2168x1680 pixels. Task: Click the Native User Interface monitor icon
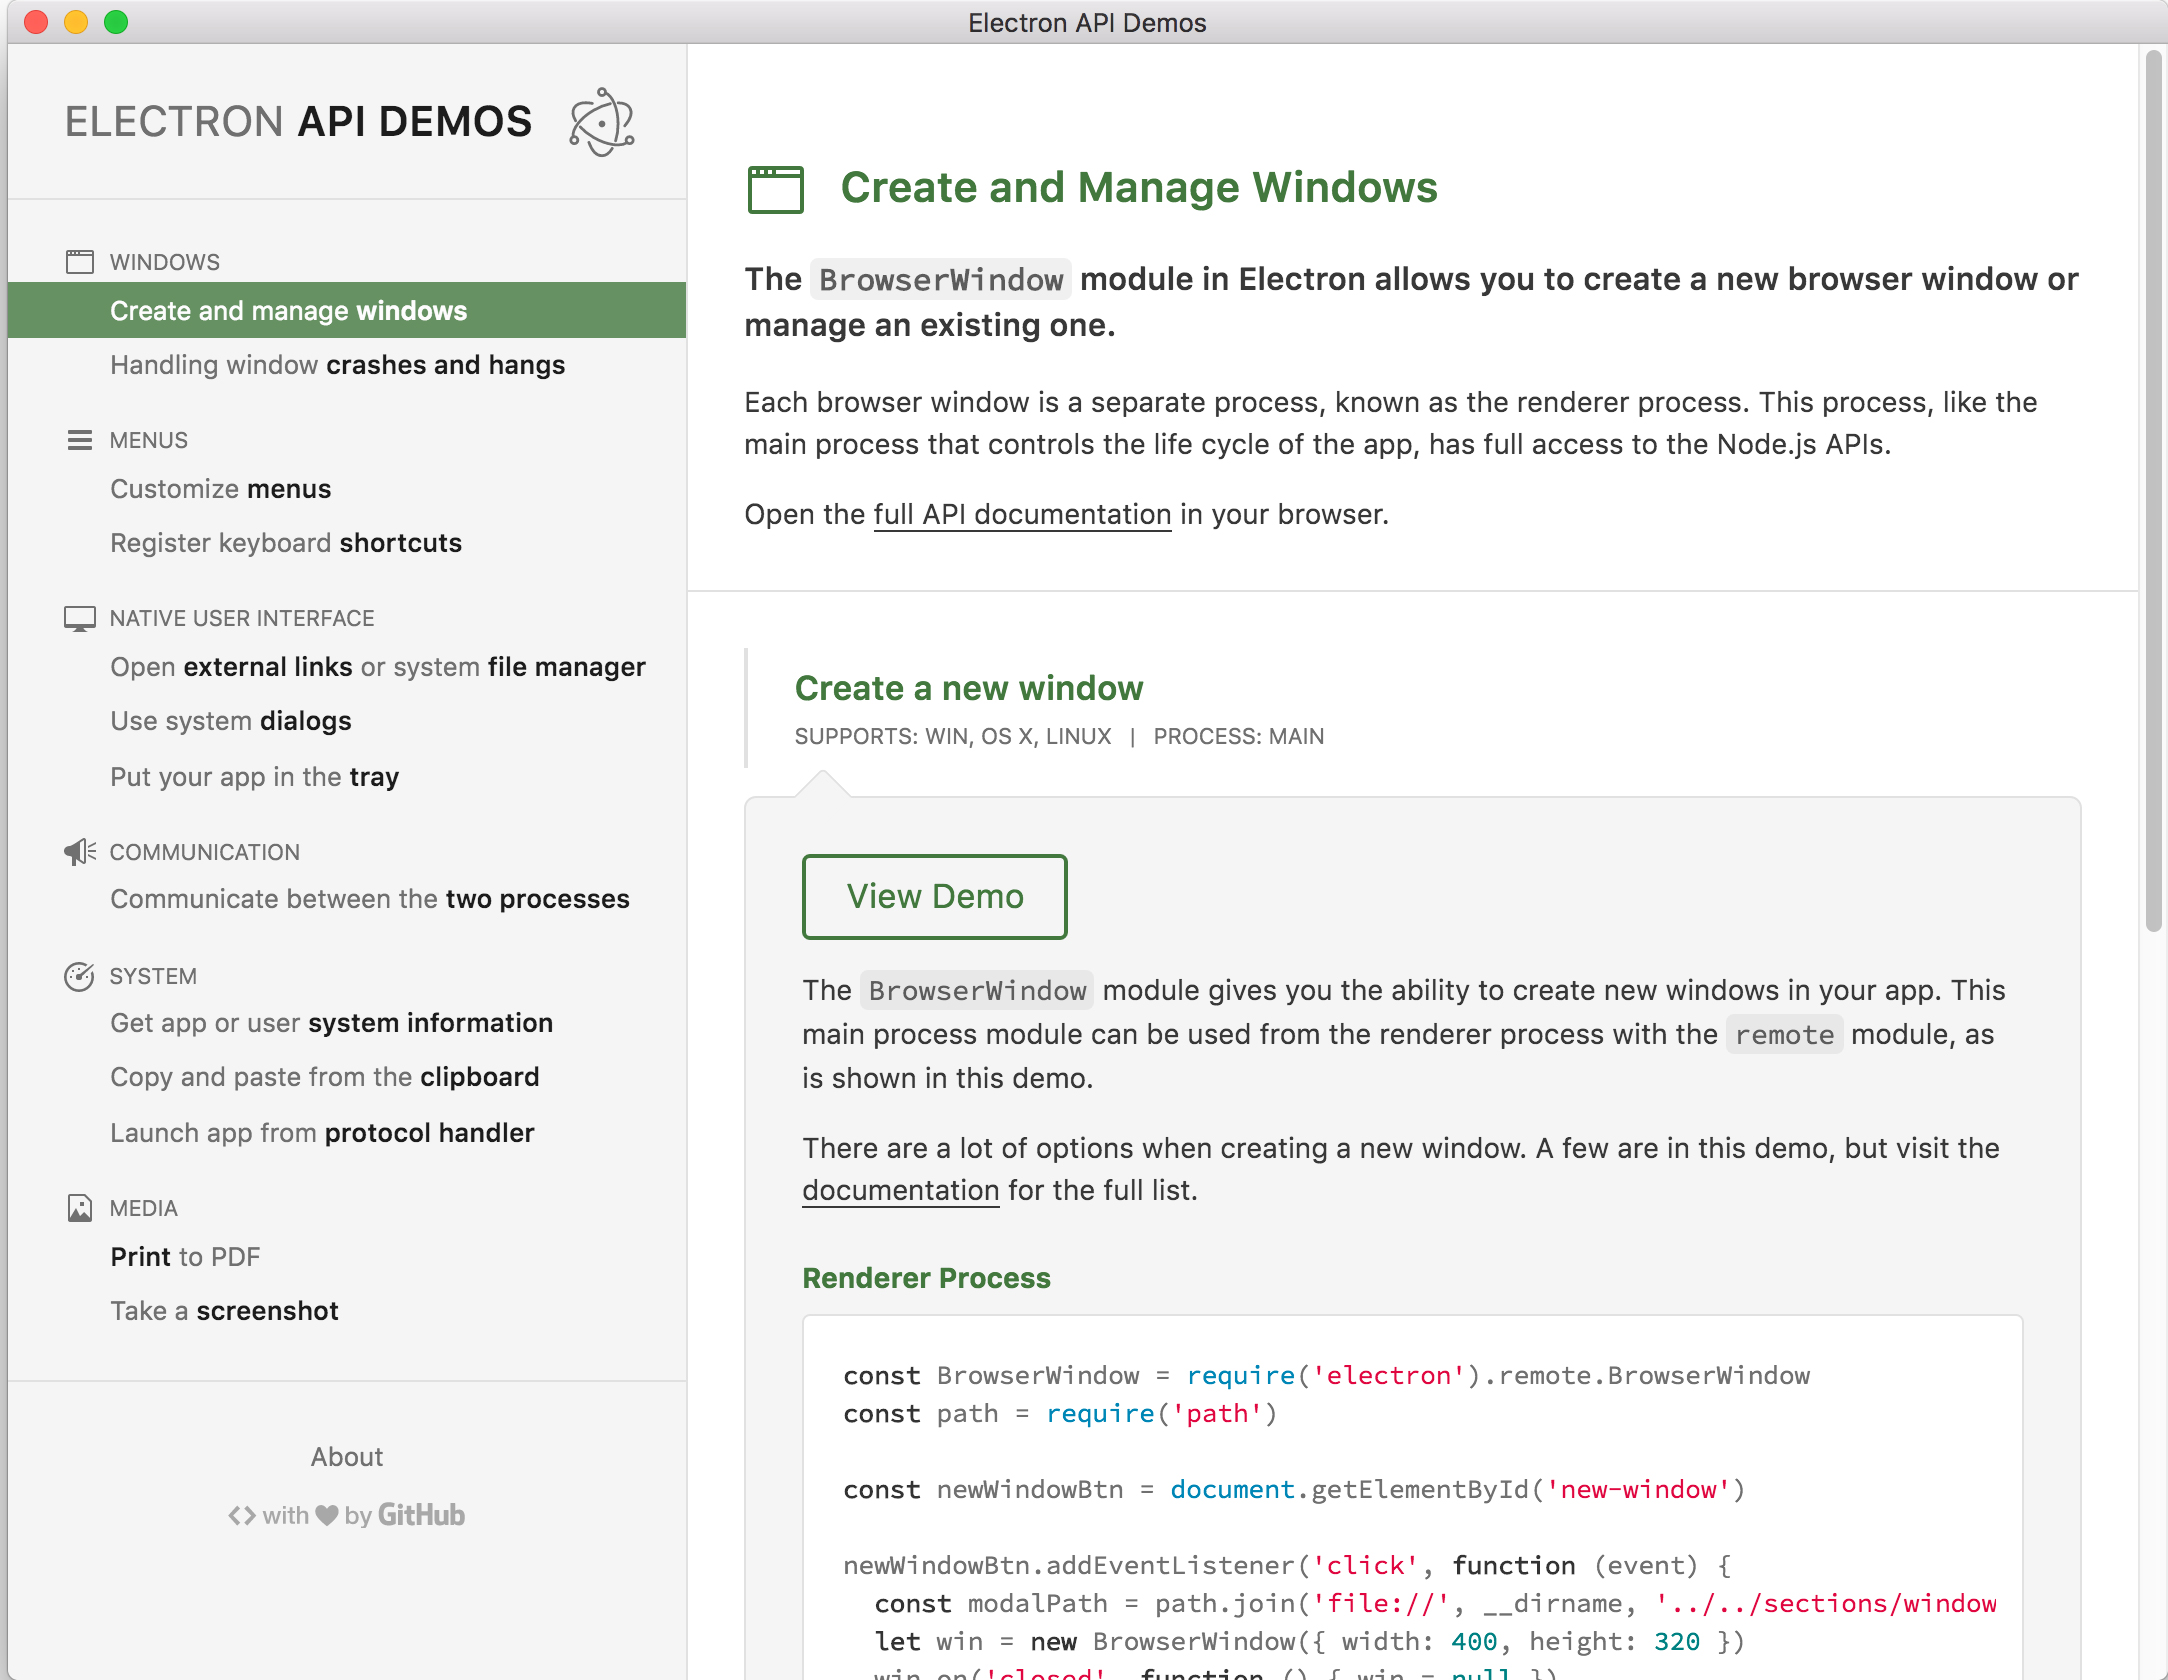point(80,618)
